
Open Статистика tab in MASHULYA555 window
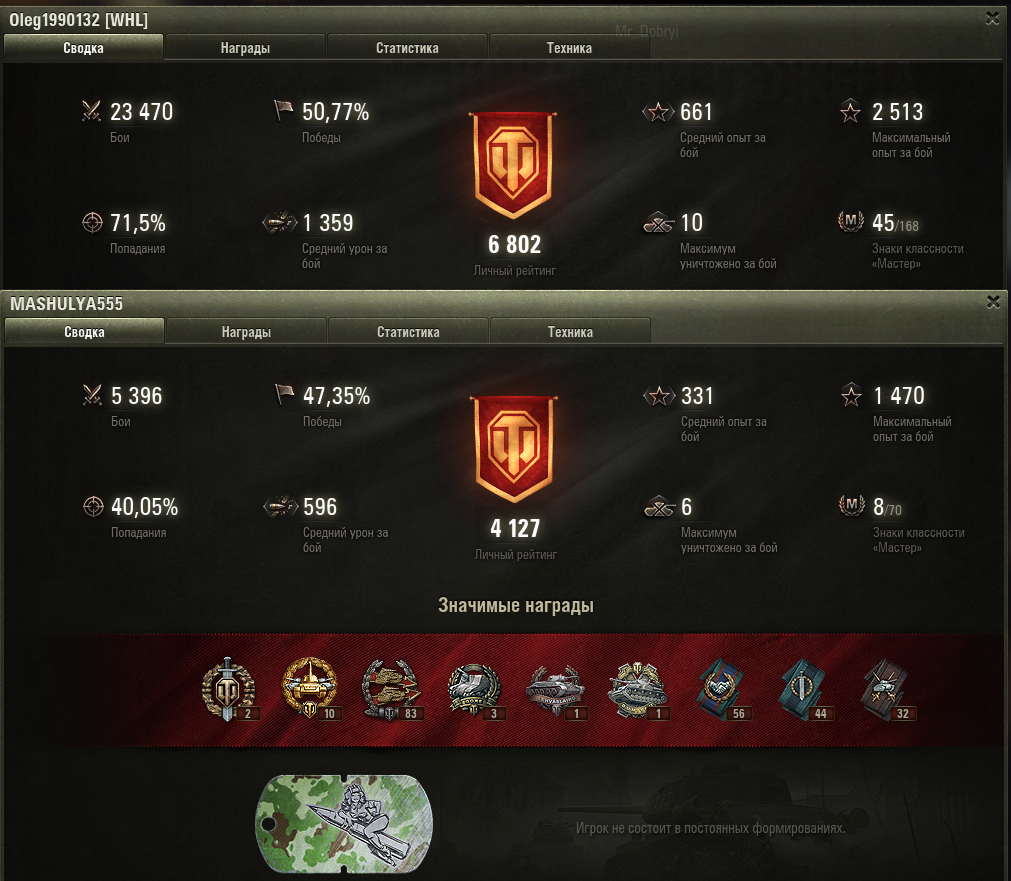408,332
